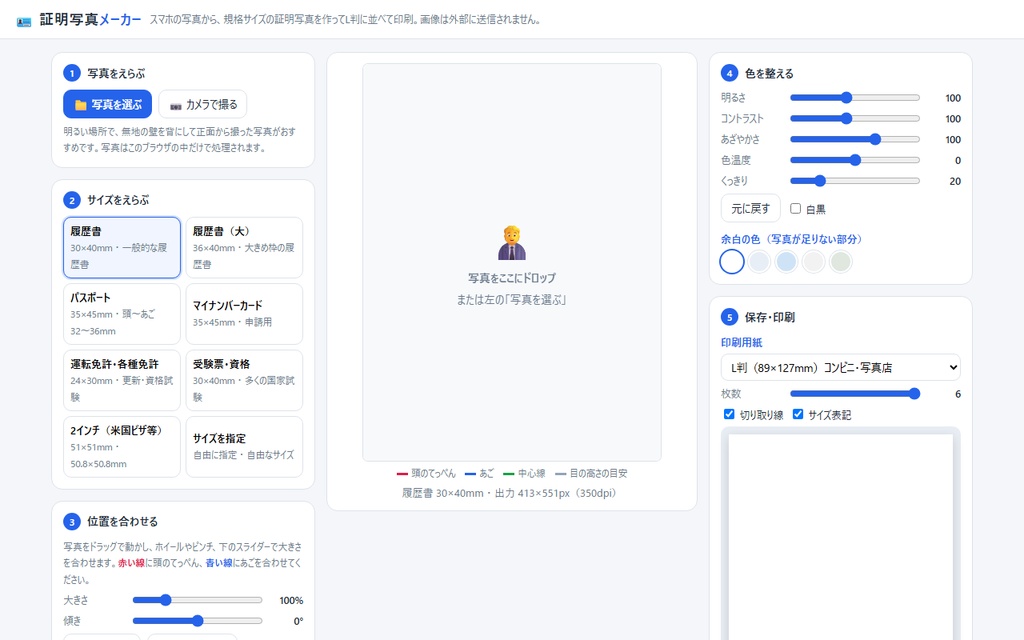This screenshot has height=640, width=1024.
Task: Select the light gray fourth margin swatch
Action: coord(814,262)
